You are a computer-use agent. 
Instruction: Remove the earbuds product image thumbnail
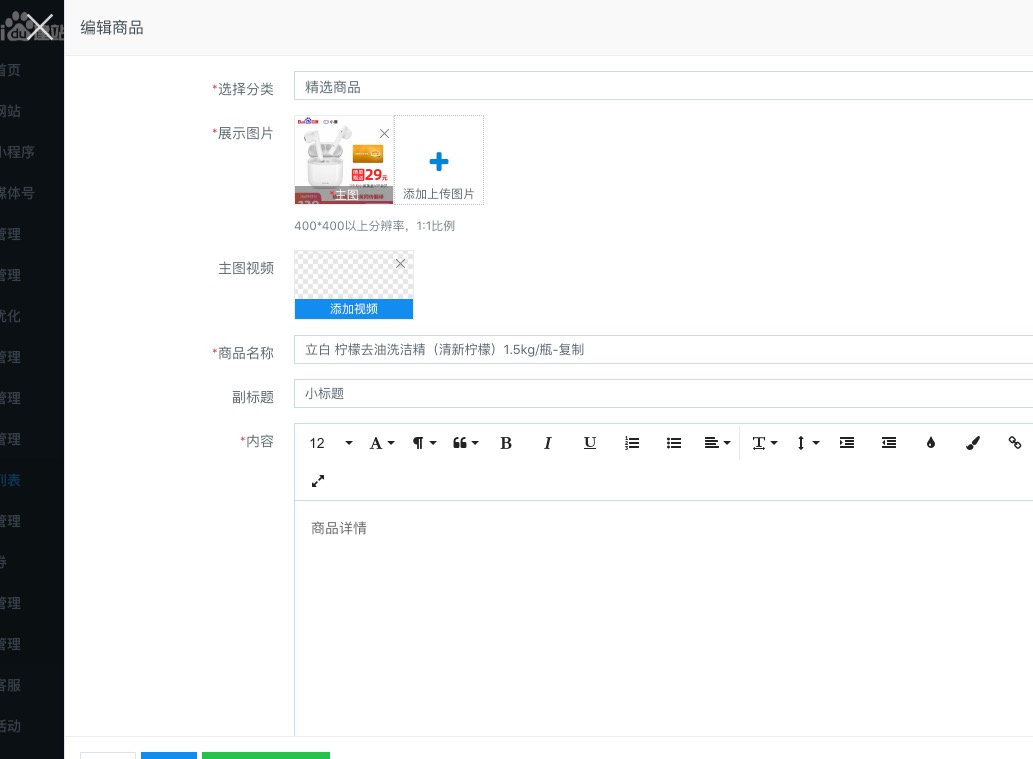(384, 133)
